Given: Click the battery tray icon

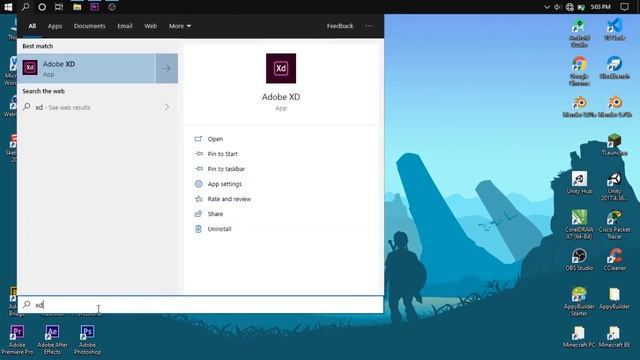Looking at the screenshot, I should coord(581,7).
